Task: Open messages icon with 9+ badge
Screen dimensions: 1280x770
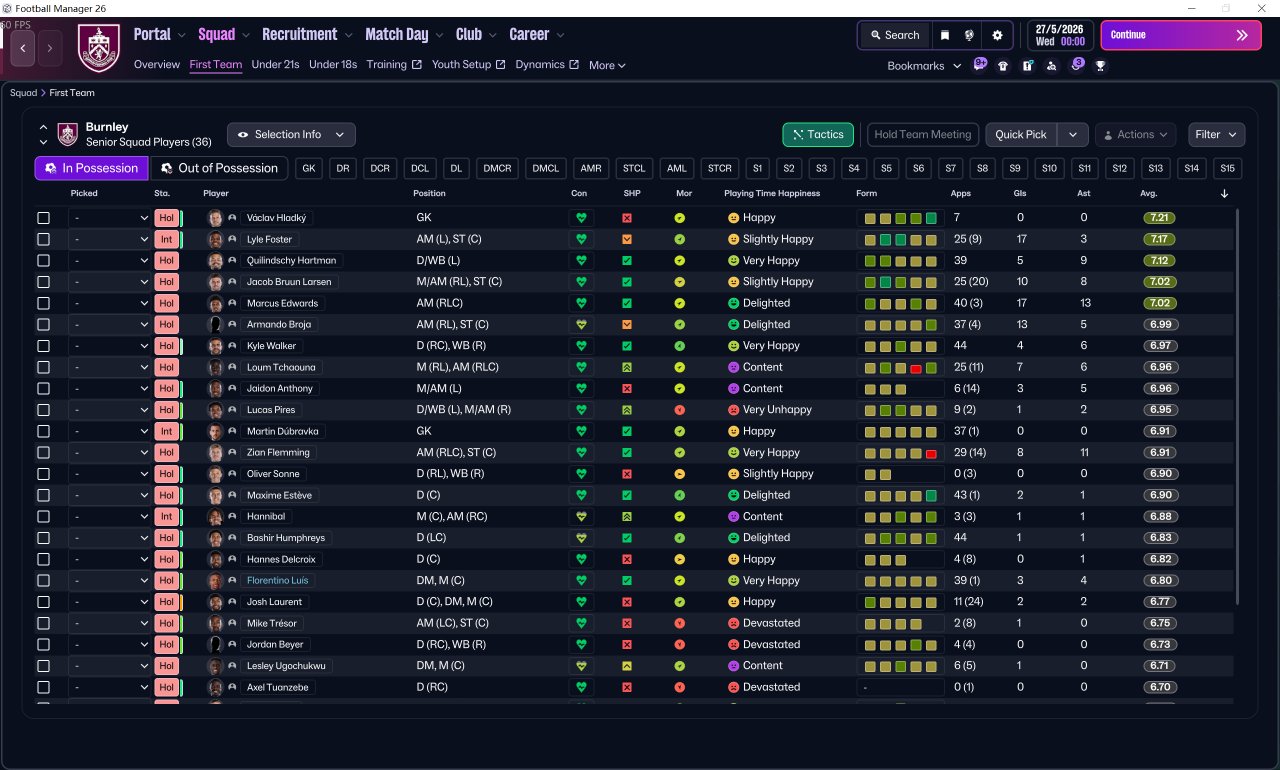Action: pos(979,65)
